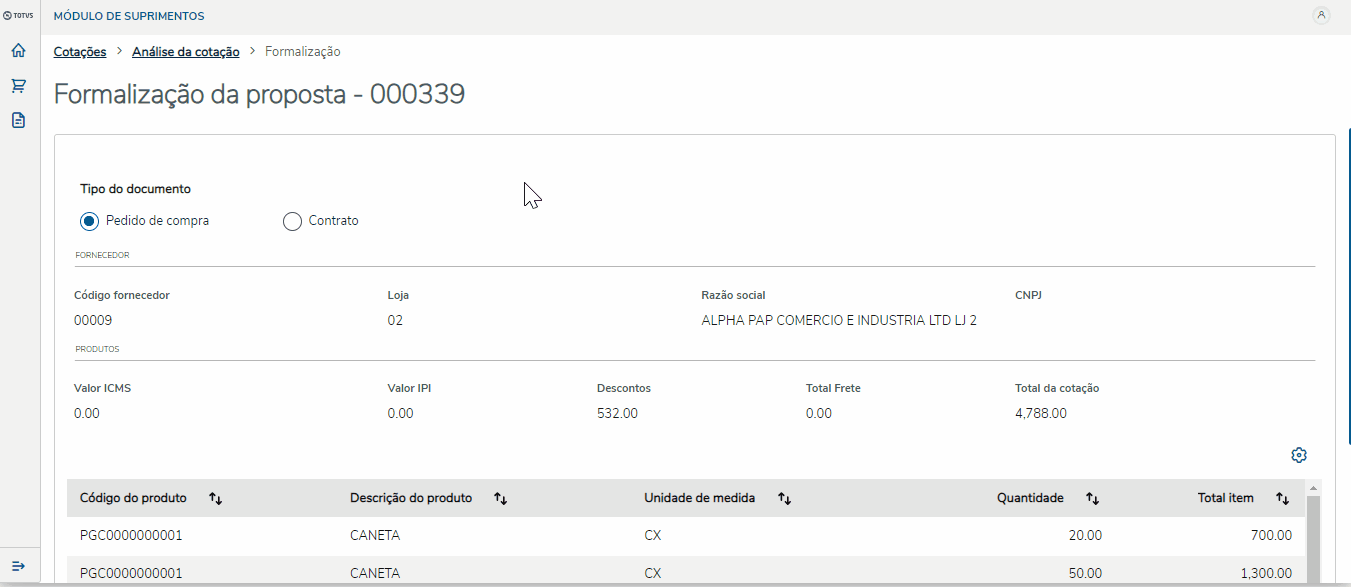Open table column settings gear
1351x587 pixels.
coord(1299,455)
